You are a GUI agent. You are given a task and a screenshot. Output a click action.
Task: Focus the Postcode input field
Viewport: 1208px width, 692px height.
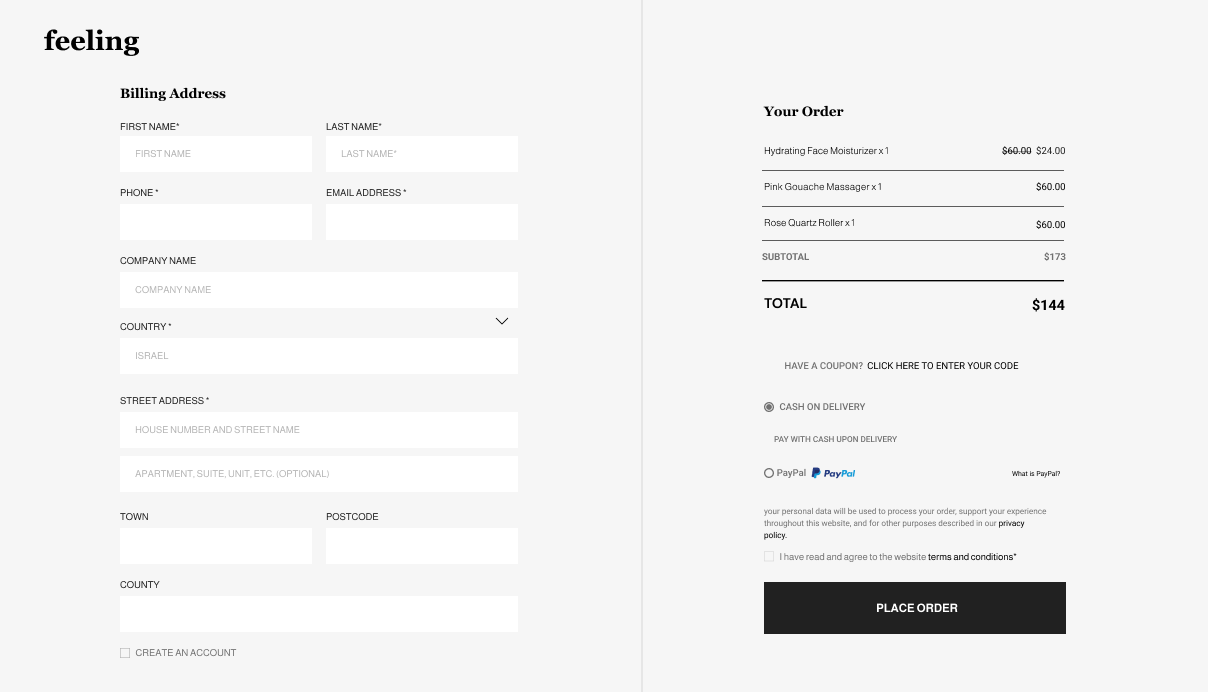(x=422, y=546)
